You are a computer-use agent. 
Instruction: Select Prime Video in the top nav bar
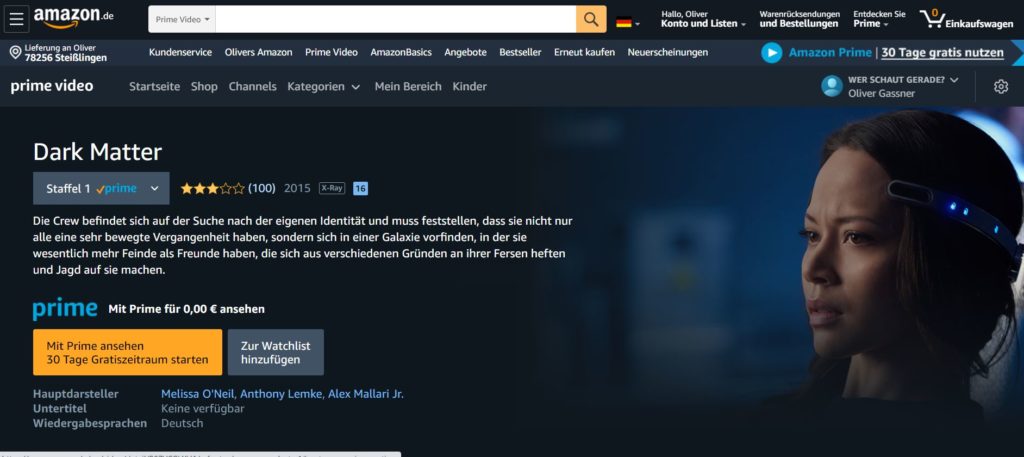coord(331,52)
